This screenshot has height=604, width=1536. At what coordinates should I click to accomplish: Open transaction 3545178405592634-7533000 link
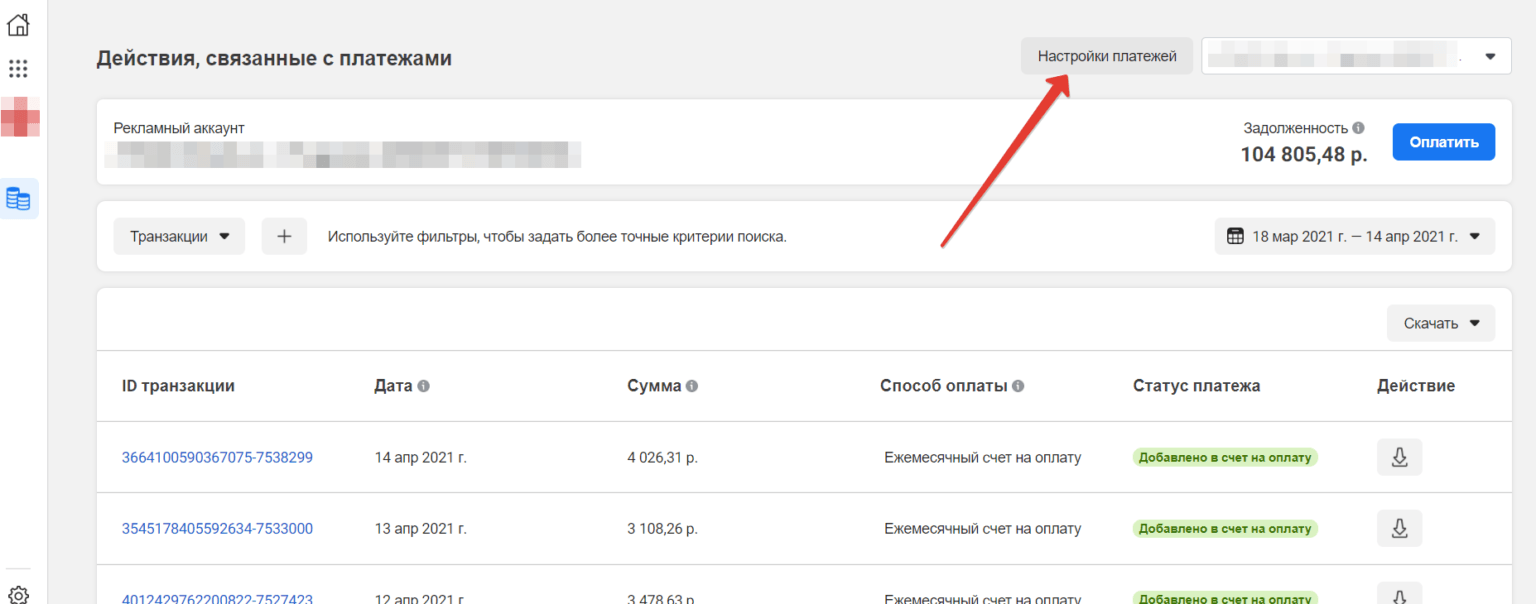pos(217,528)
